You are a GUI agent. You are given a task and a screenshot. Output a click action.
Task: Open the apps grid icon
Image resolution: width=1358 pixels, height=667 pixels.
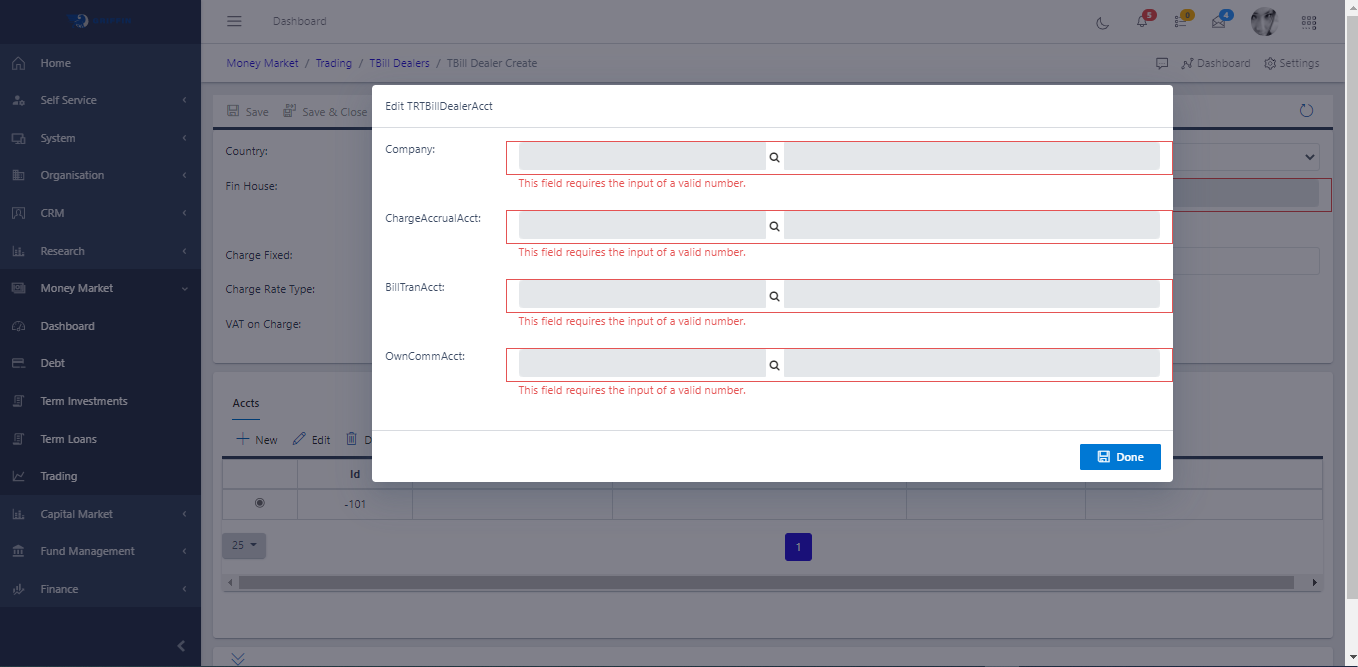tap(1309, 22)
